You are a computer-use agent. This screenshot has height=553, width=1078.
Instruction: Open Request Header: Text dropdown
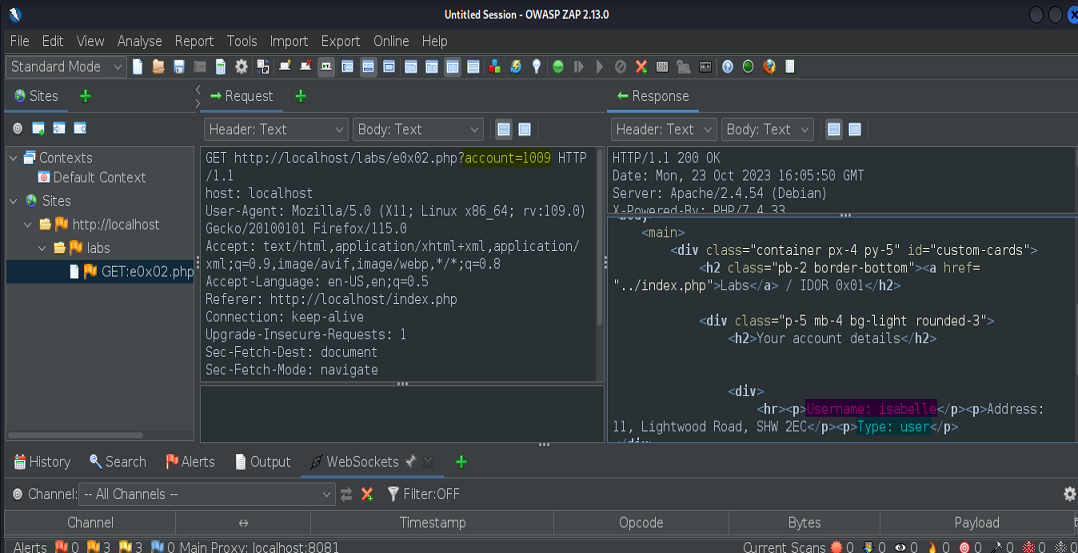[276, 129]
